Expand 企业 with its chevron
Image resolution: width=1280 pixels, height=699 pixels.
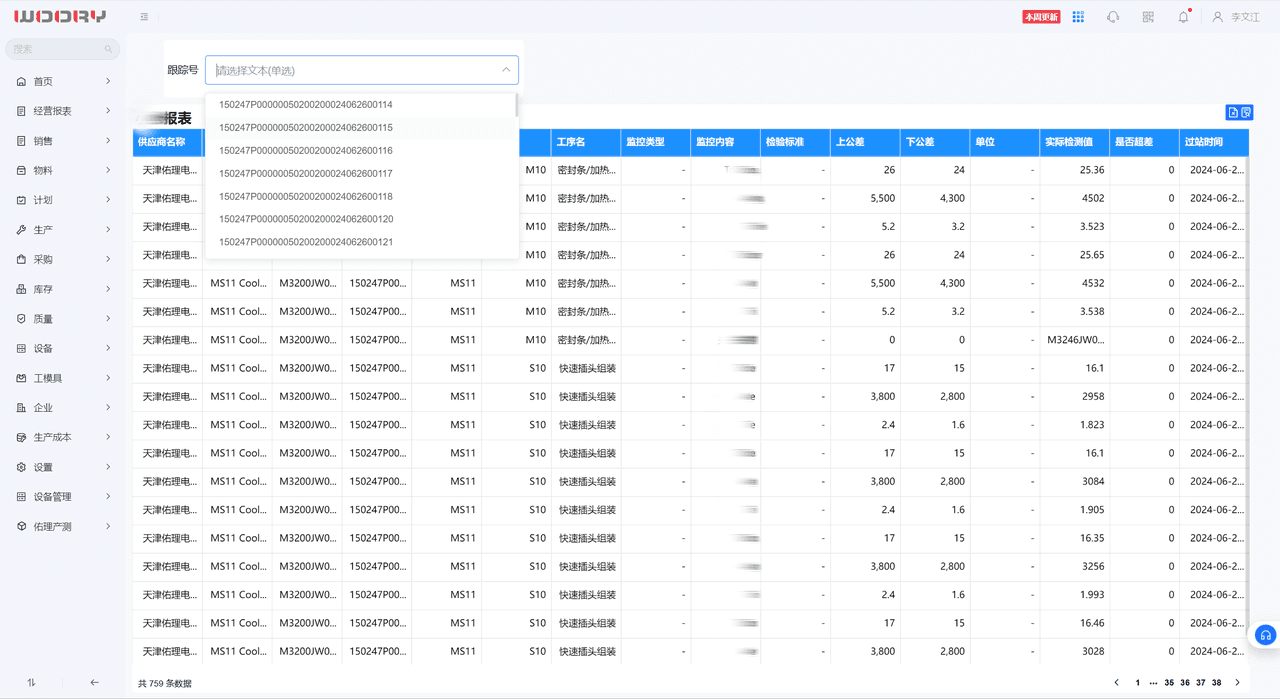tap(108, 408)
